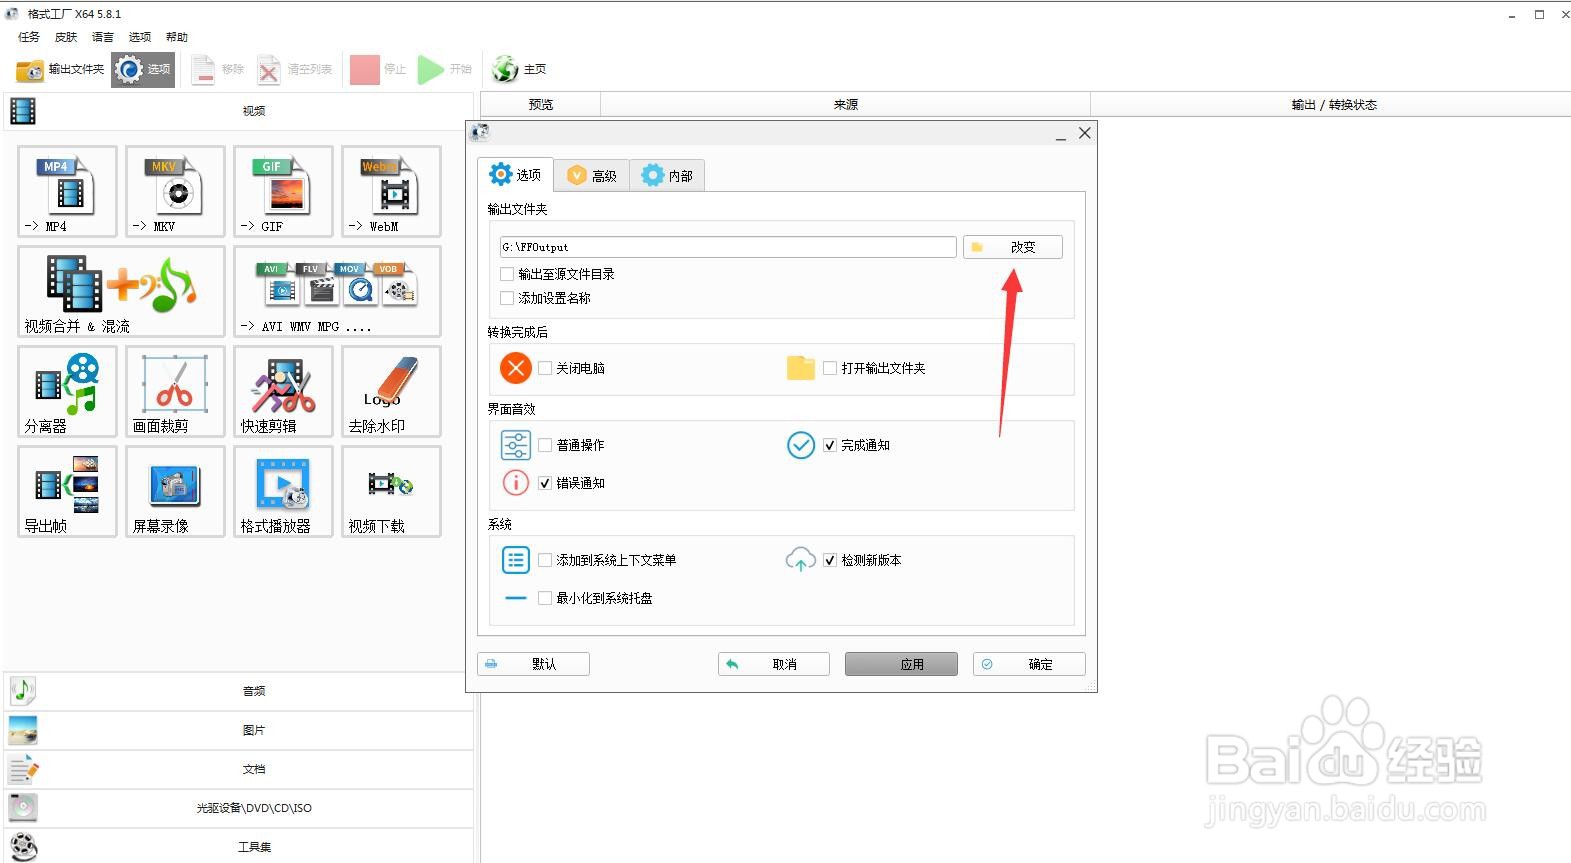1571x863 pixels.
Task: Expand the 图片 category panel
Action: click(240, 730)
